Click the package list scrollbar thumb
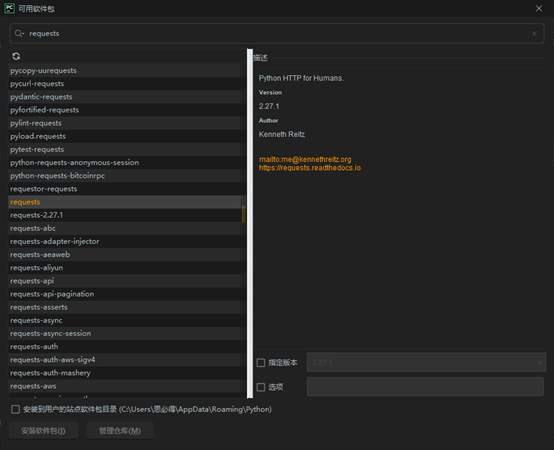Screen dimensions: 554x450 click(x=243, y=214)
